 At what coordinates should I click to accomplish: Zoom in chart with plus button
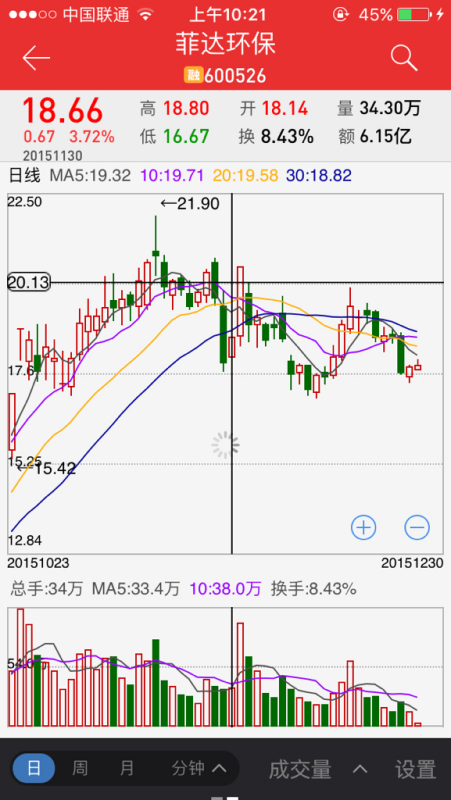[x=363, y=528]
